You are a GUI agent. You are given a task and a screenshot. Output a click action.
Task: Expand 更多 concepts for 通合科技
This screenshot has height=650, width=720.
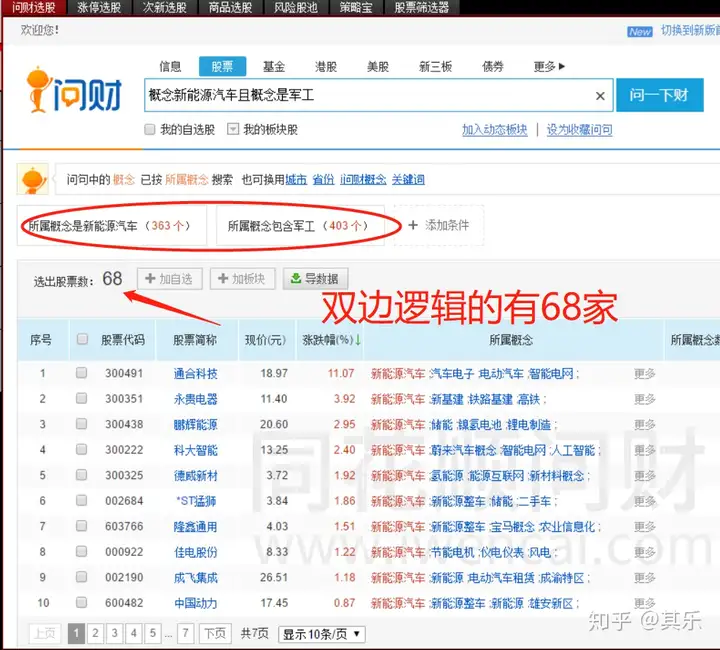click(645, 374)
